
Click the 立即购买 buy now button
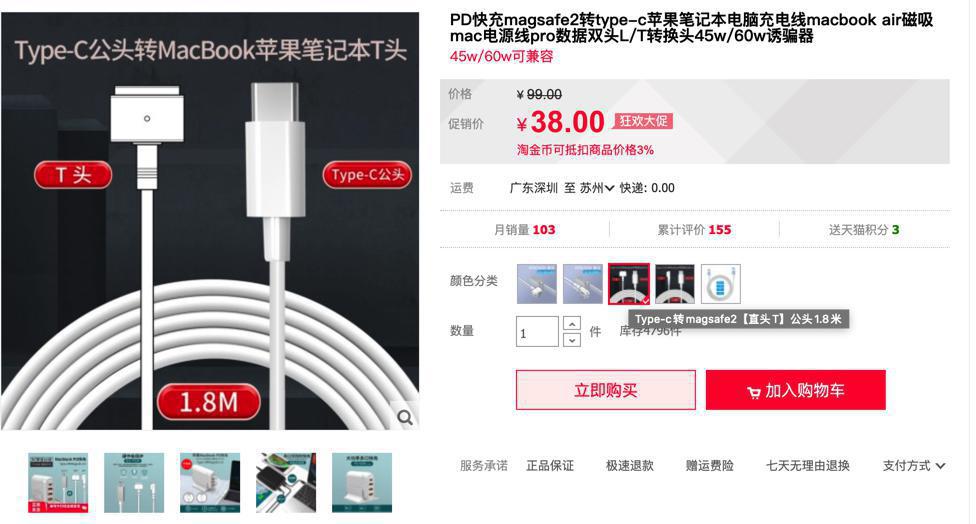(x=606, y=390)
